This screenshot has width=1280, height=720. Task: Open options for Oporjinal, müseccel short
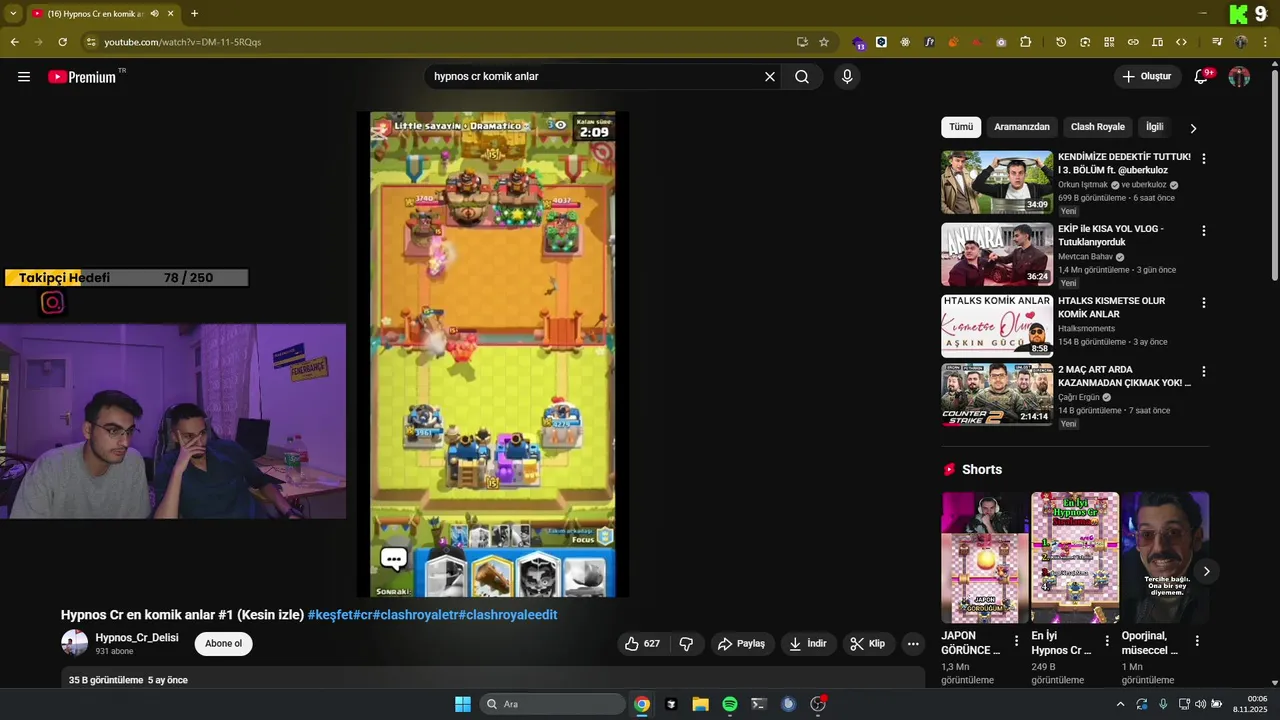pos(1197,641)
